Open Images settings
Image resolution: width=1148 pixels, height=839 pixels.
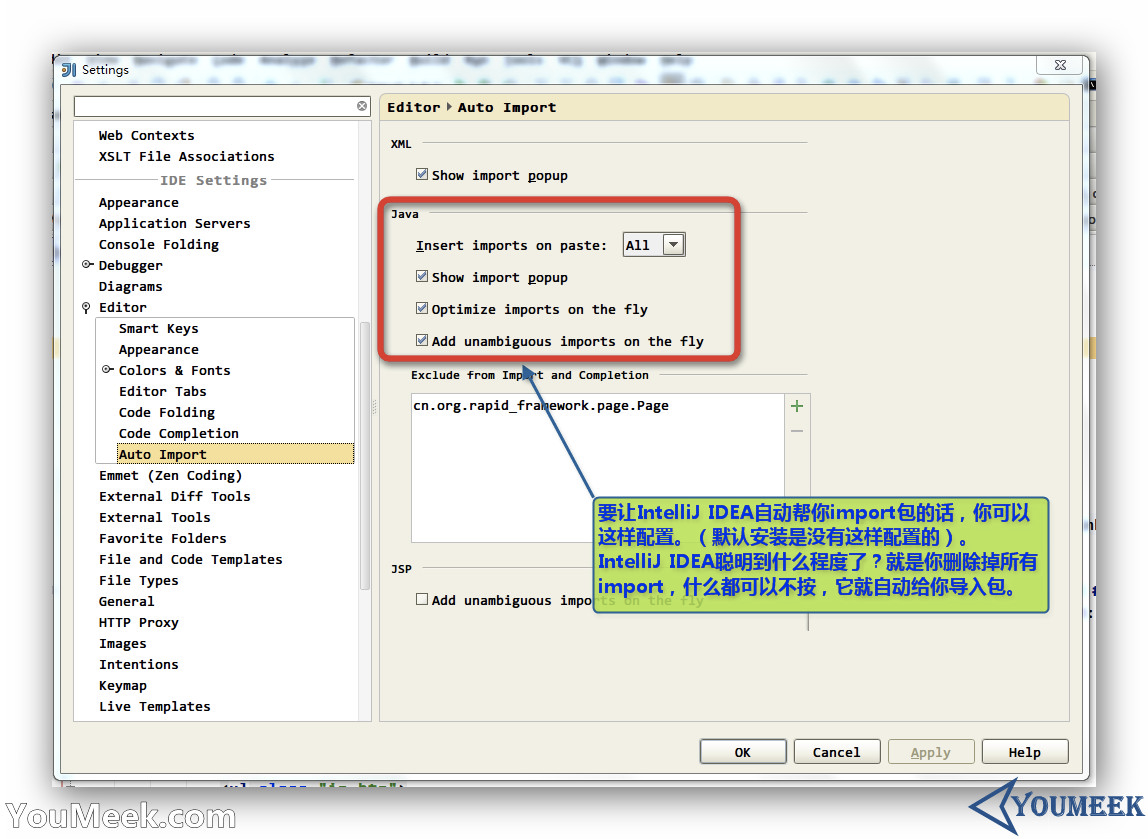pyautogui.click(x=122, y=644)
